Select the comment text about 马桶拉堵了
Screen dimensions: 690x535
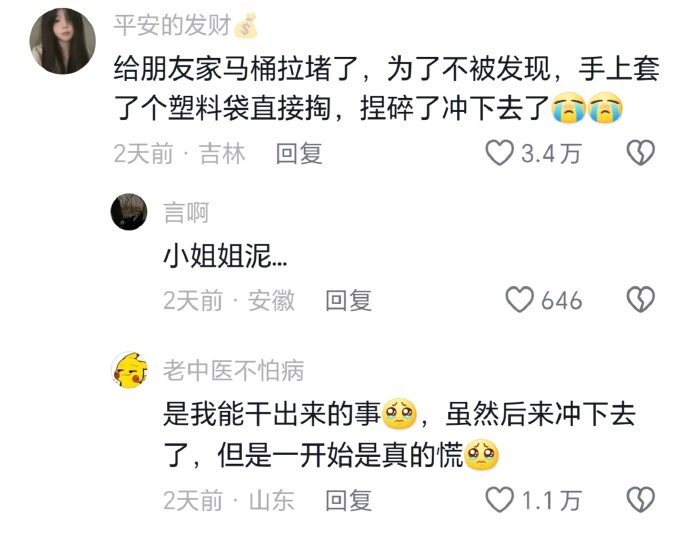point(386,88)
